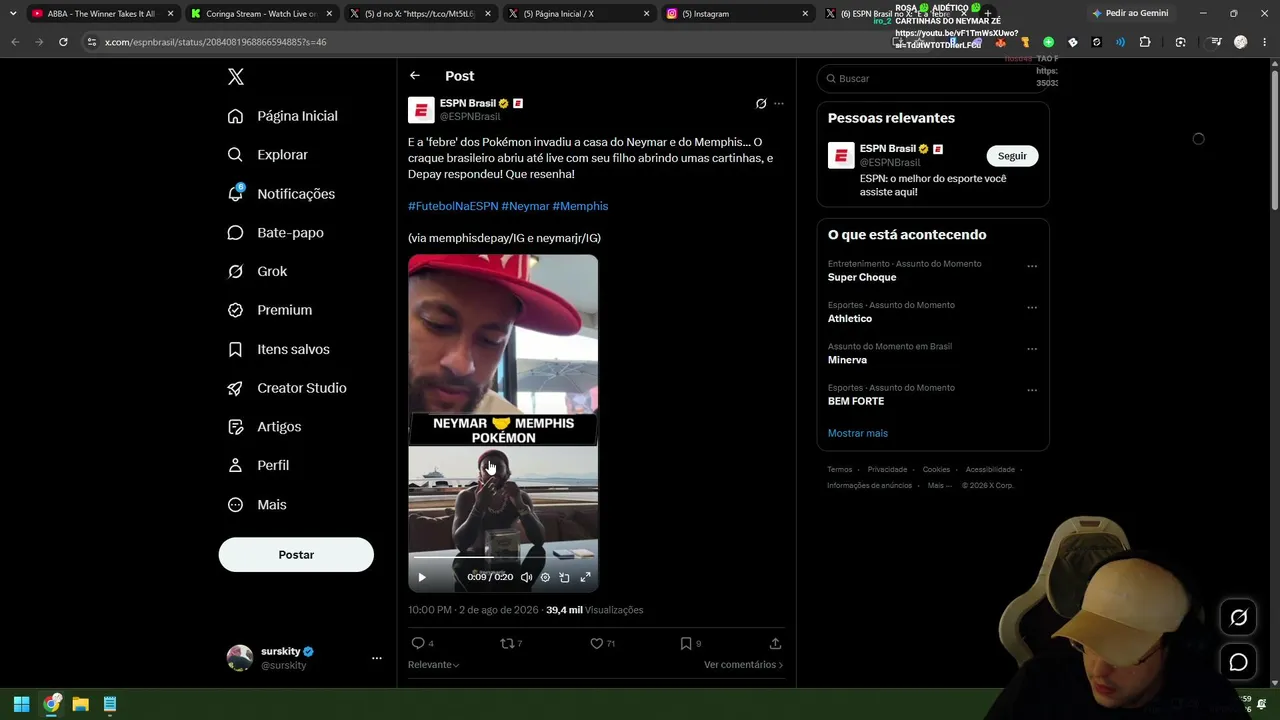Click the Grok icon on the post header

761,104
